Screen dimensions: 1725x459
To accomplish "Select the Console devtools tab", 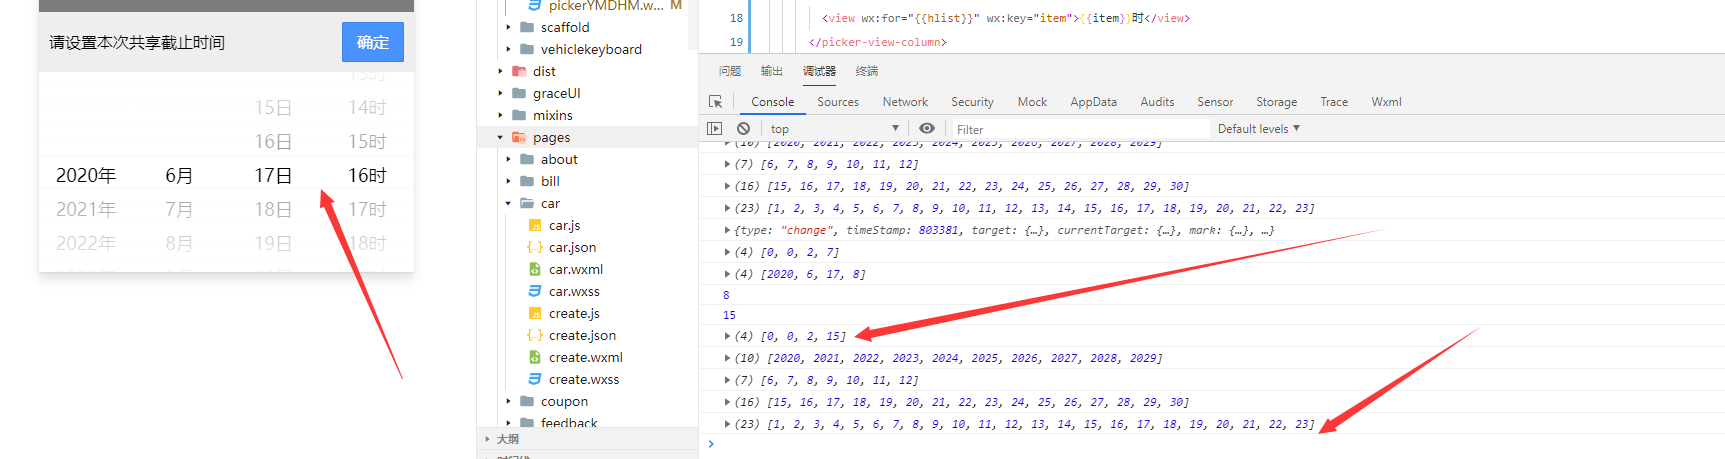I will pos(773,102).
